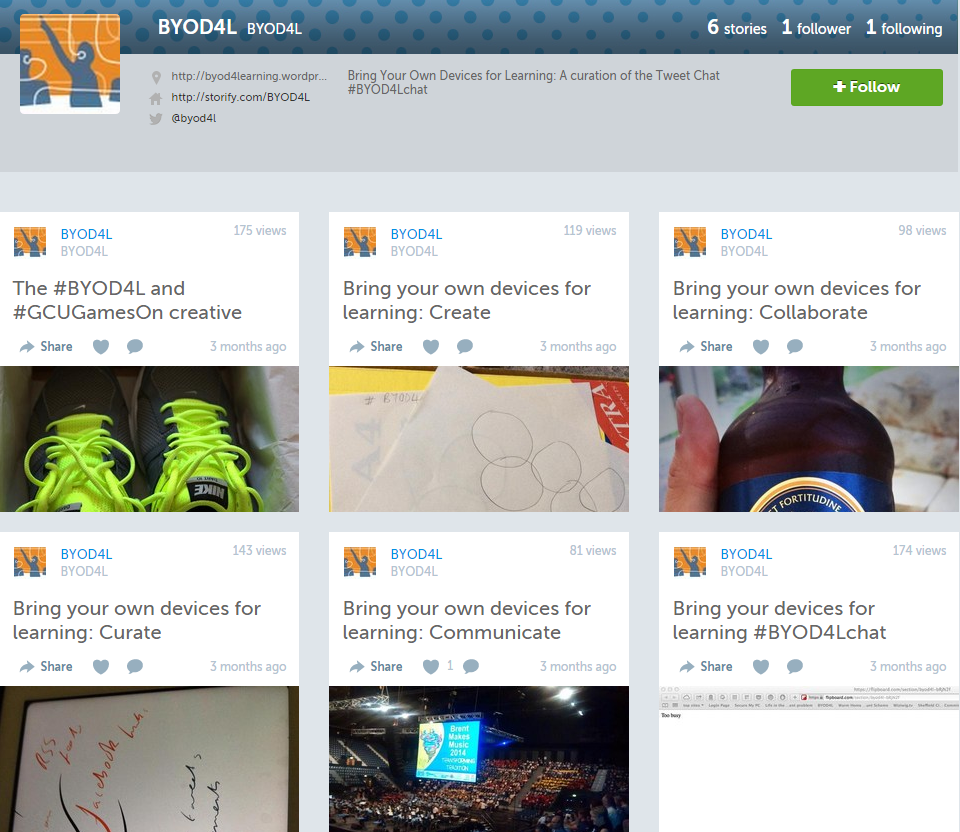Open the 'Bring your own devices for learning: Curate' title
This screenshot has width=960, height=832.
[137, 620]
